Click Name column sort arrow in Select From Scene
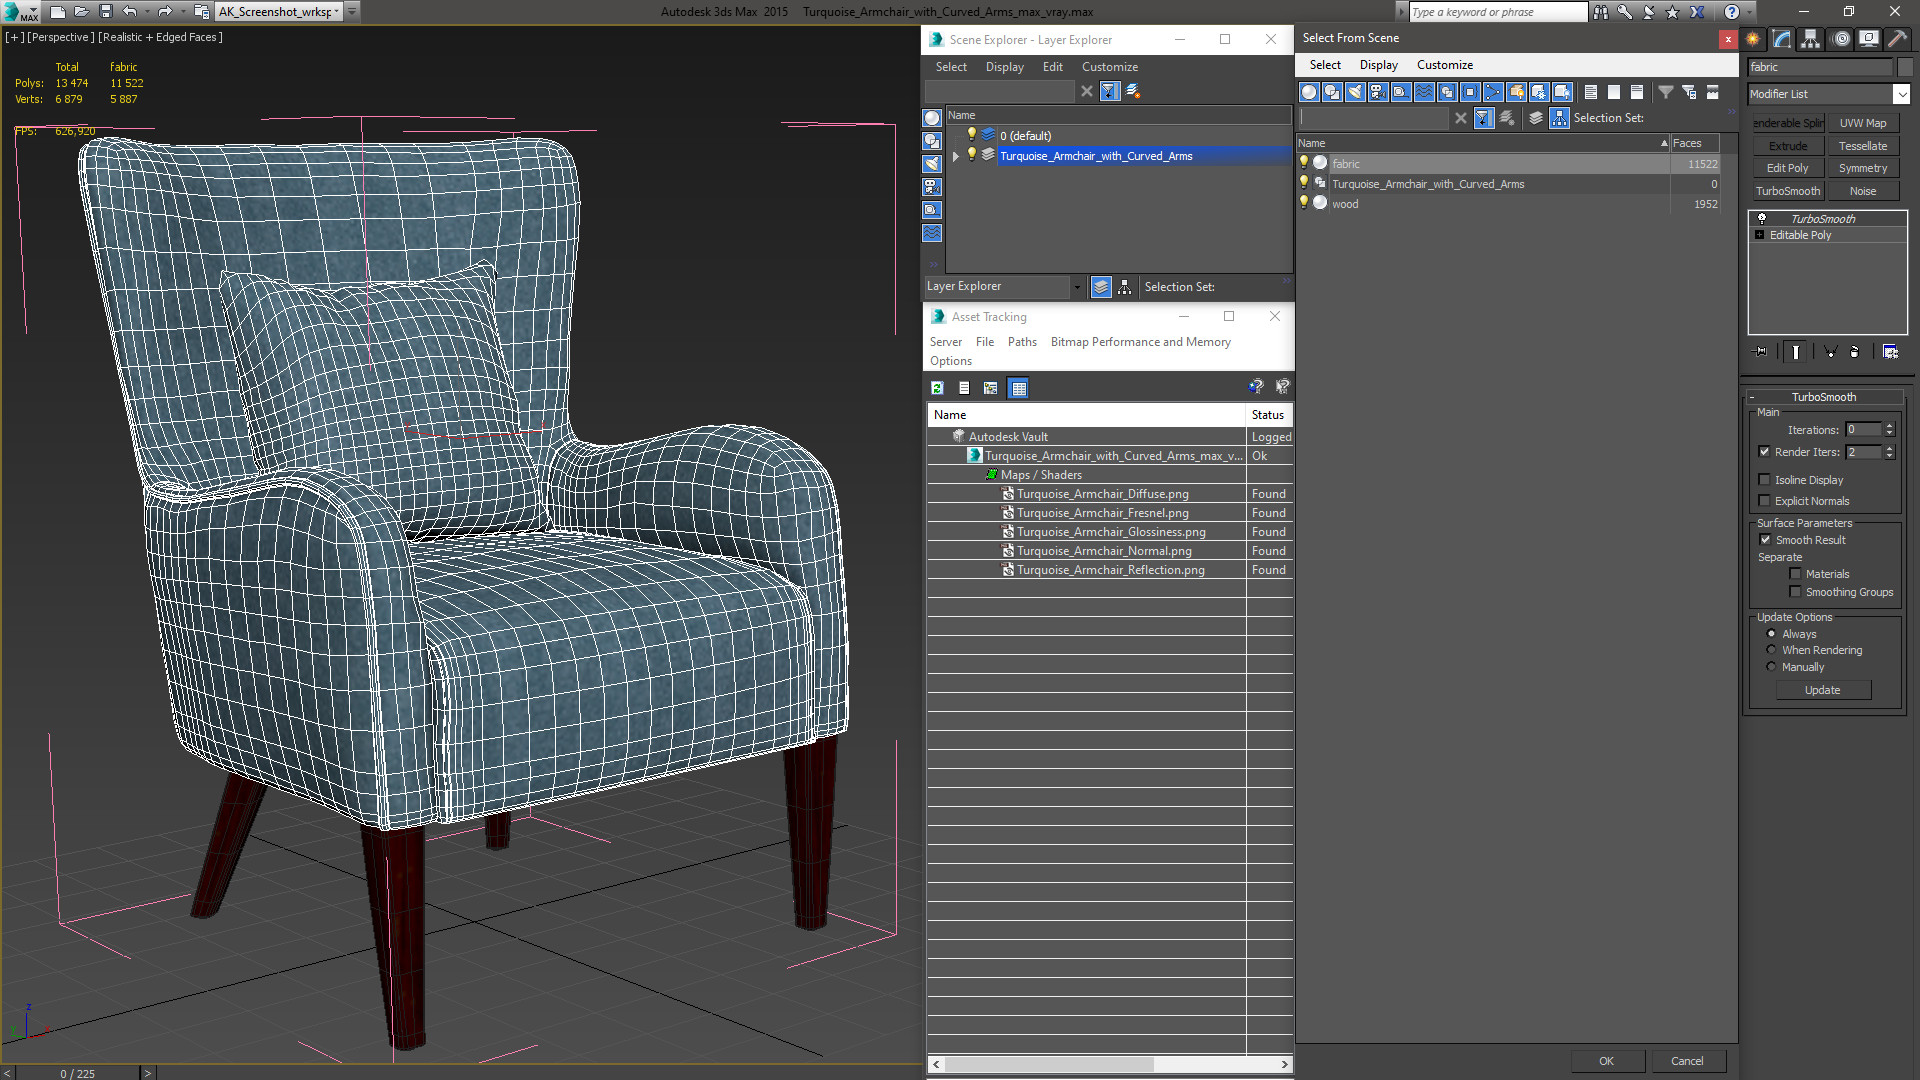The height and width of the screenshot is (1080, 1920). (1664, 143)
